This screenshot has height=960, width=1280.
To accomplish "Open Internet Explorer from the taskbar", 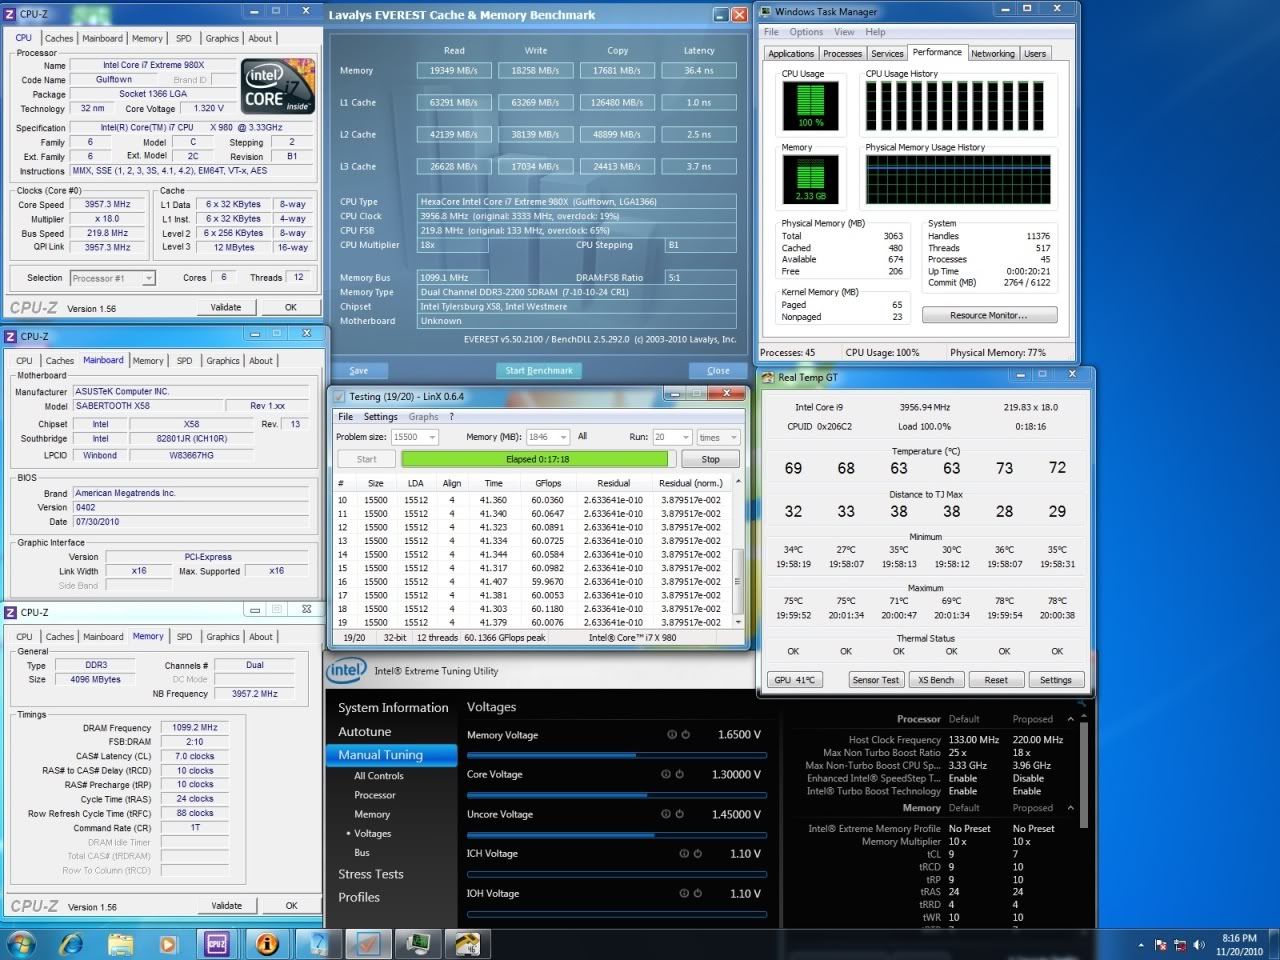I will click(x=71, y=943).
